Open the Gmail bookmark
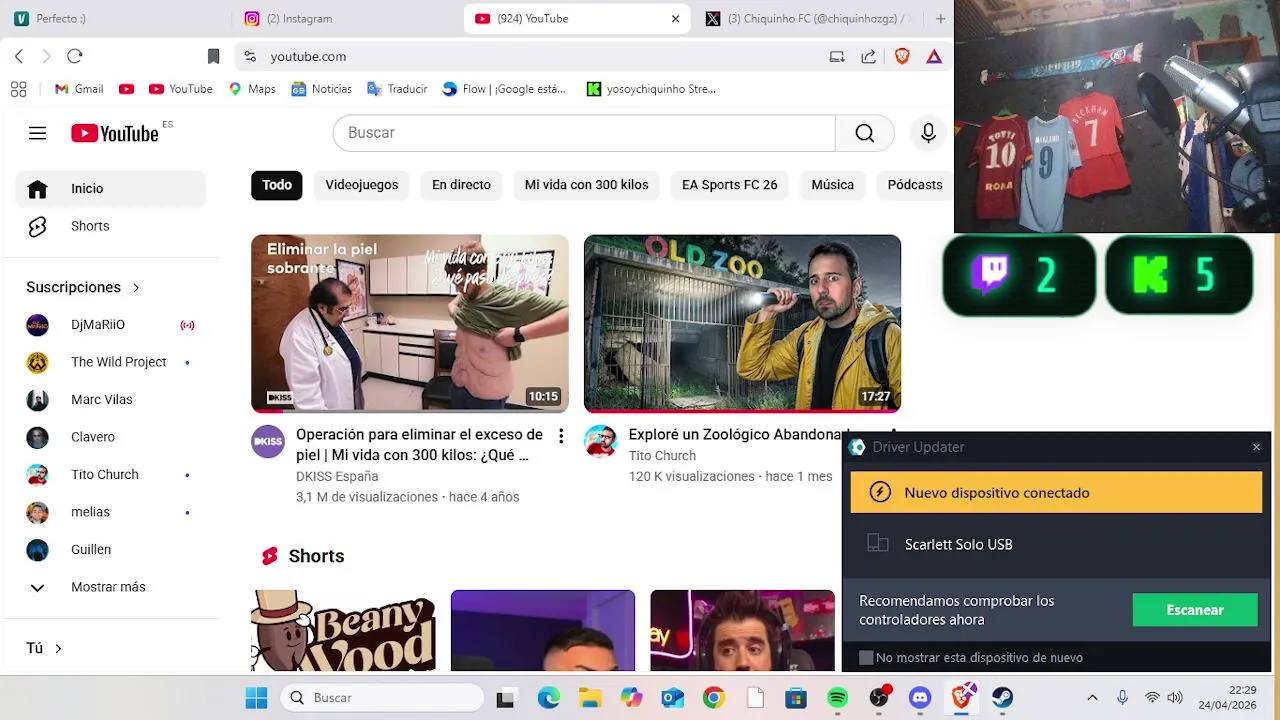Image resolution: width=1280 pixels, height=720 pixels. 79,89
